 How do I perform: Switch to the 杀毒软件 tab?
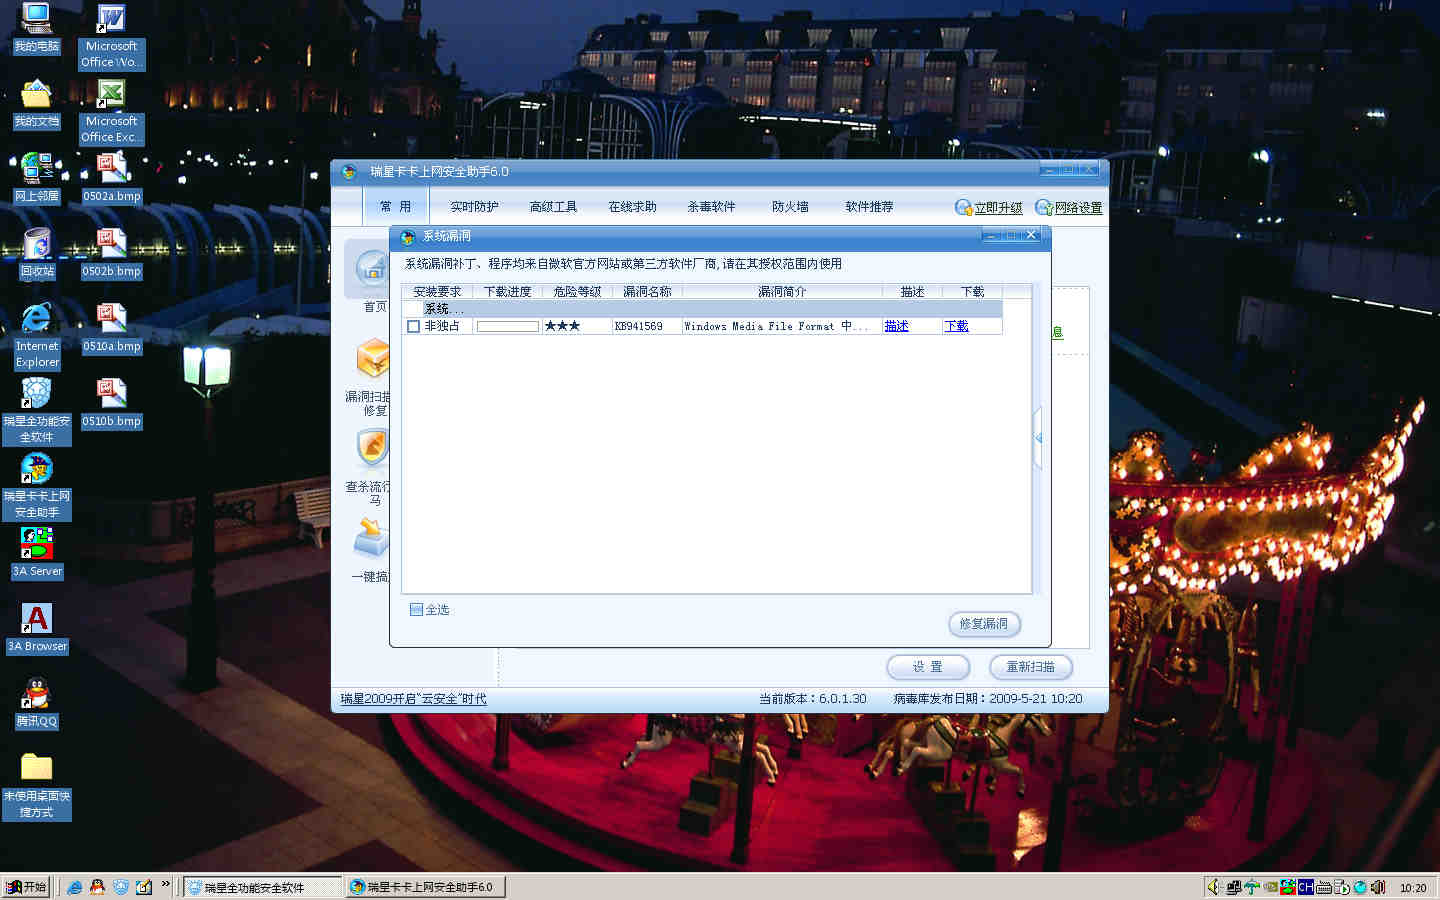click(711, 207)
